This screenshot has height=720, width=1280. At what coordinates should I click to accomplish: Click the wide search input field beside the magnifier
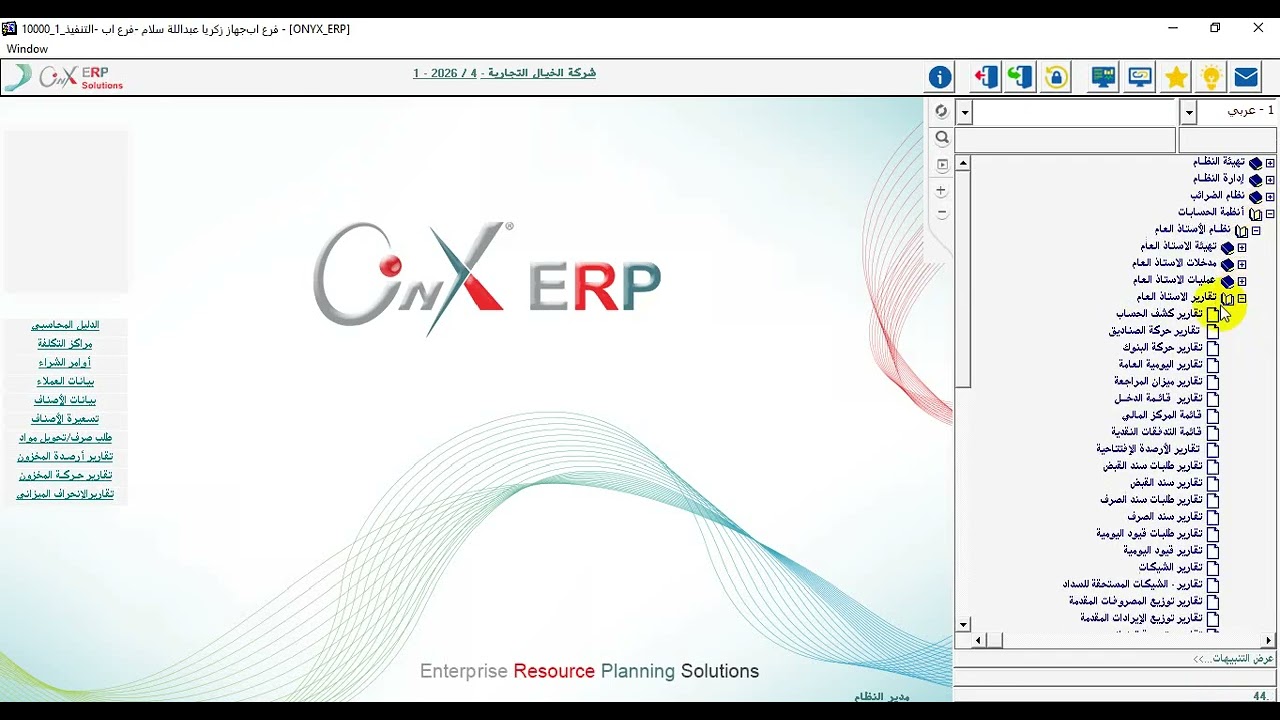click(x=1066, y=140)
